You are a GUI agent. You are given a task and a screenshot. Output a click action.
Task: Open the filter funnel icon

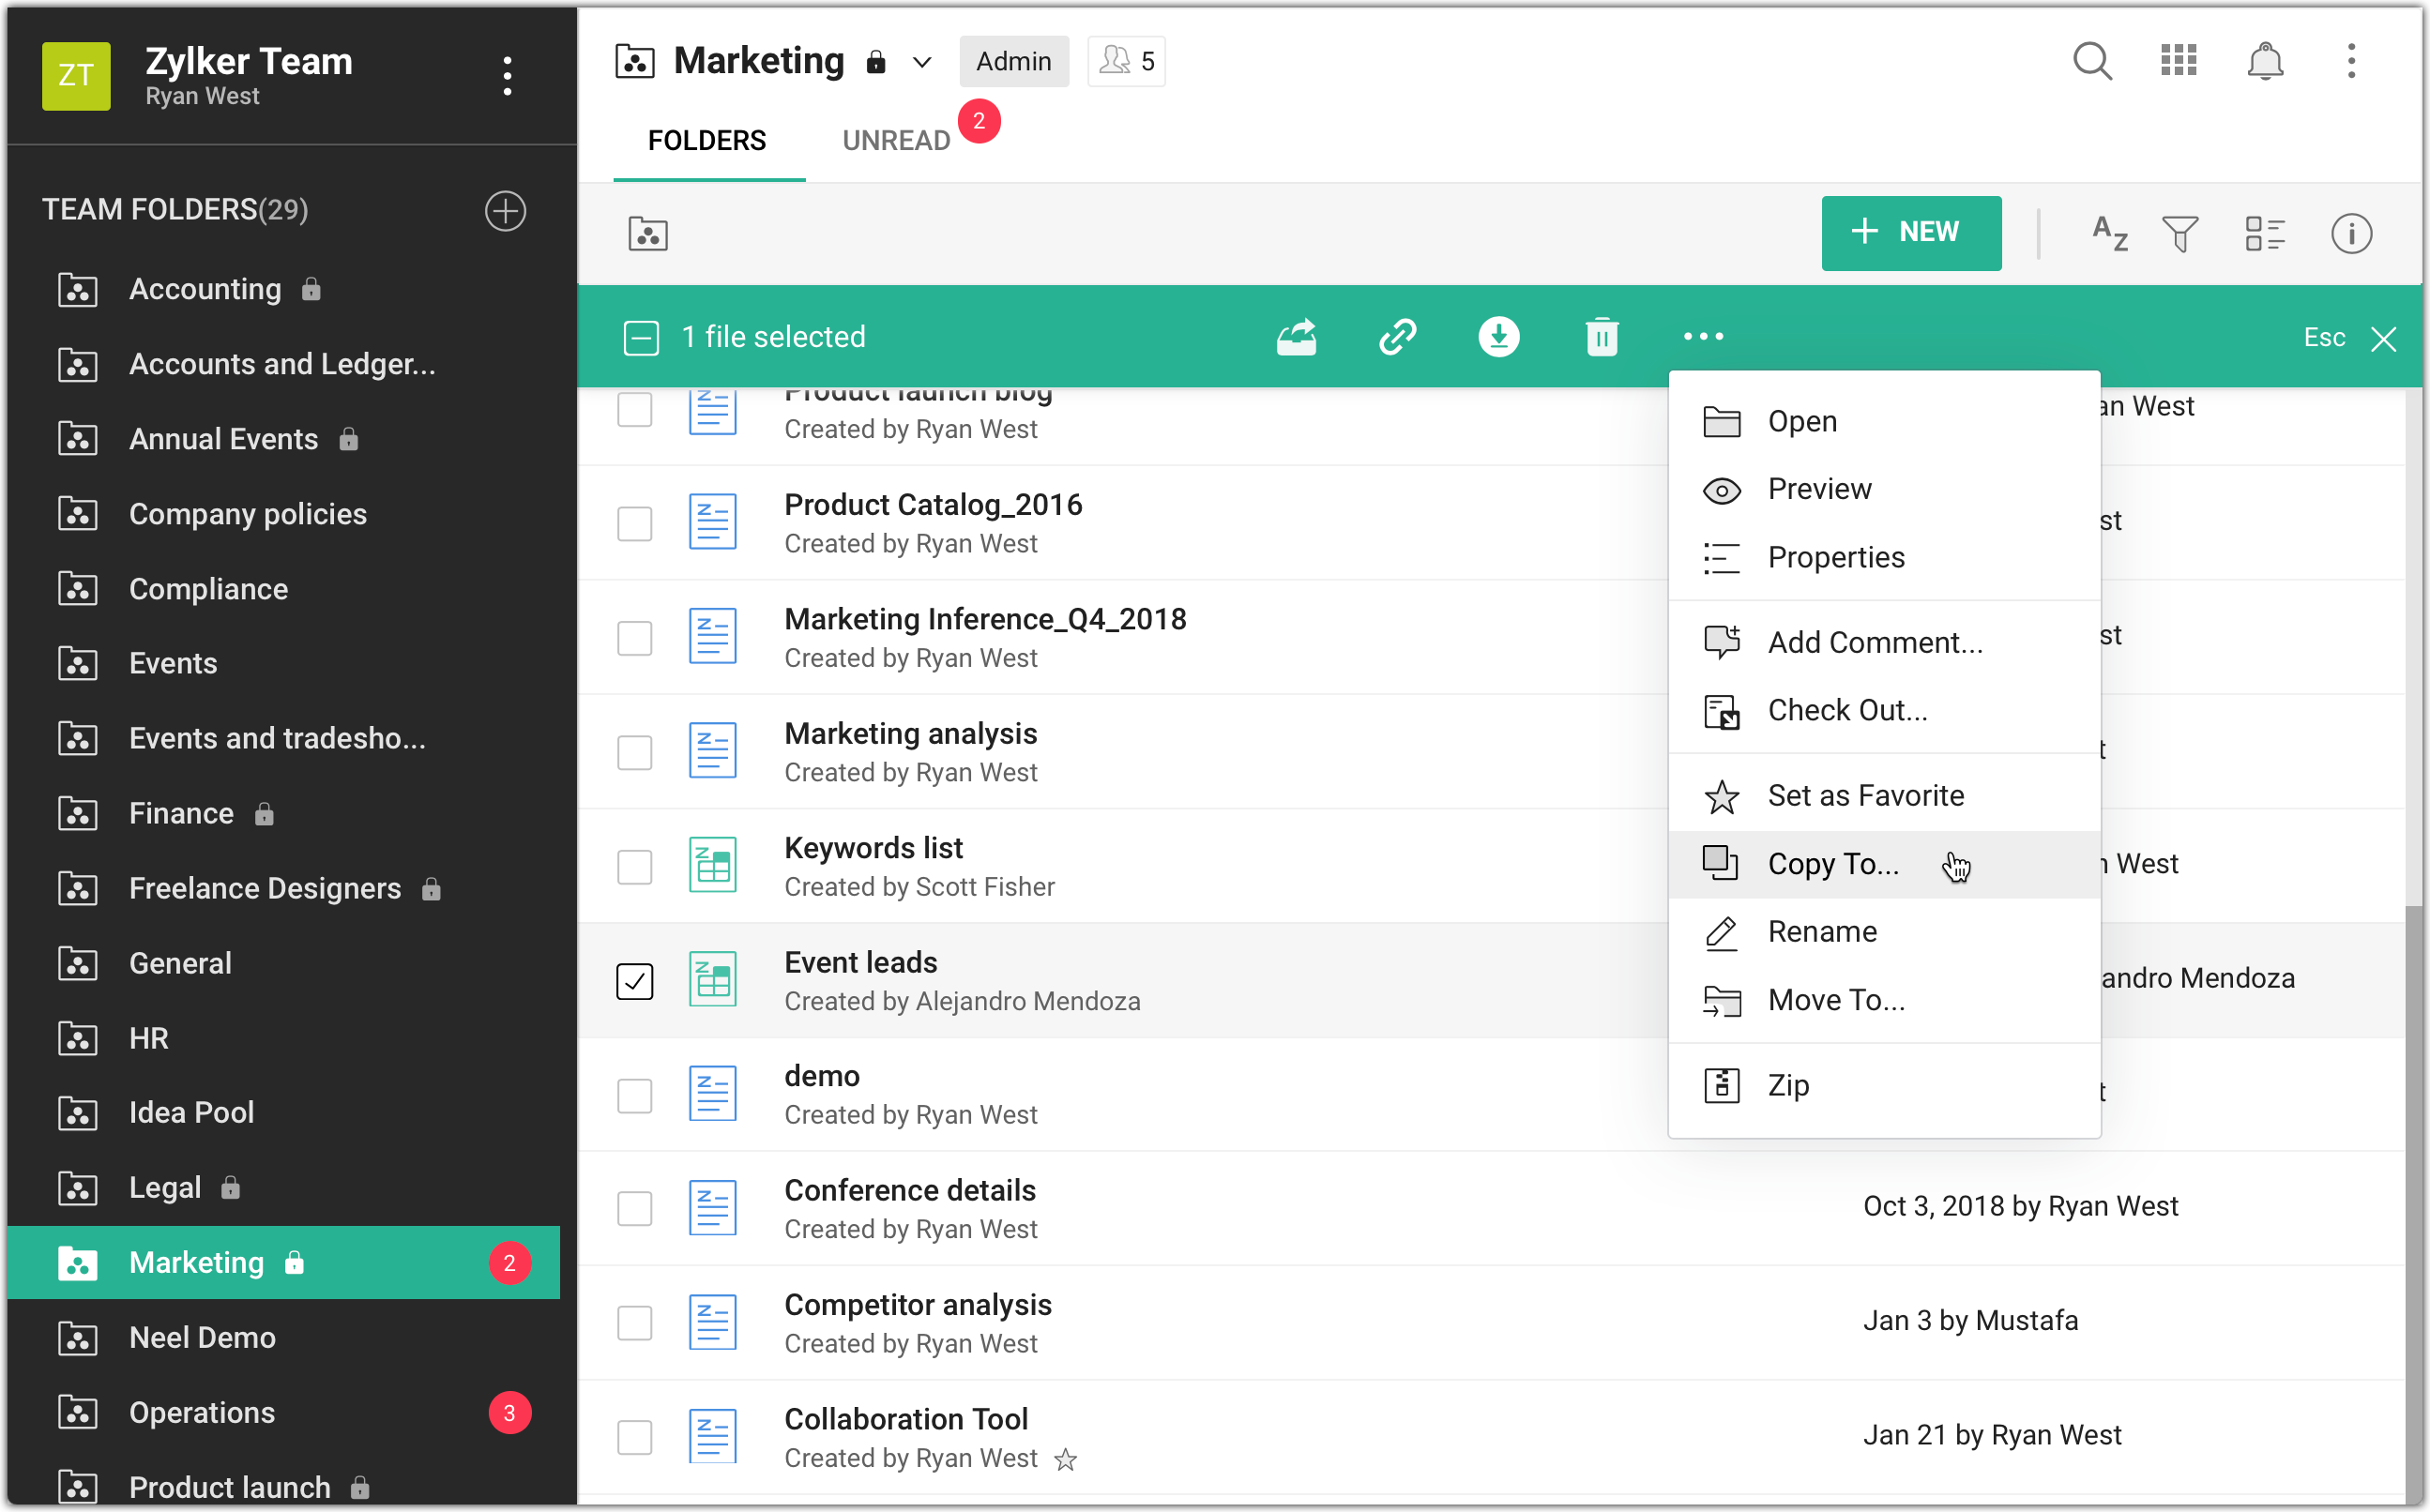[x=2180, y=234]
